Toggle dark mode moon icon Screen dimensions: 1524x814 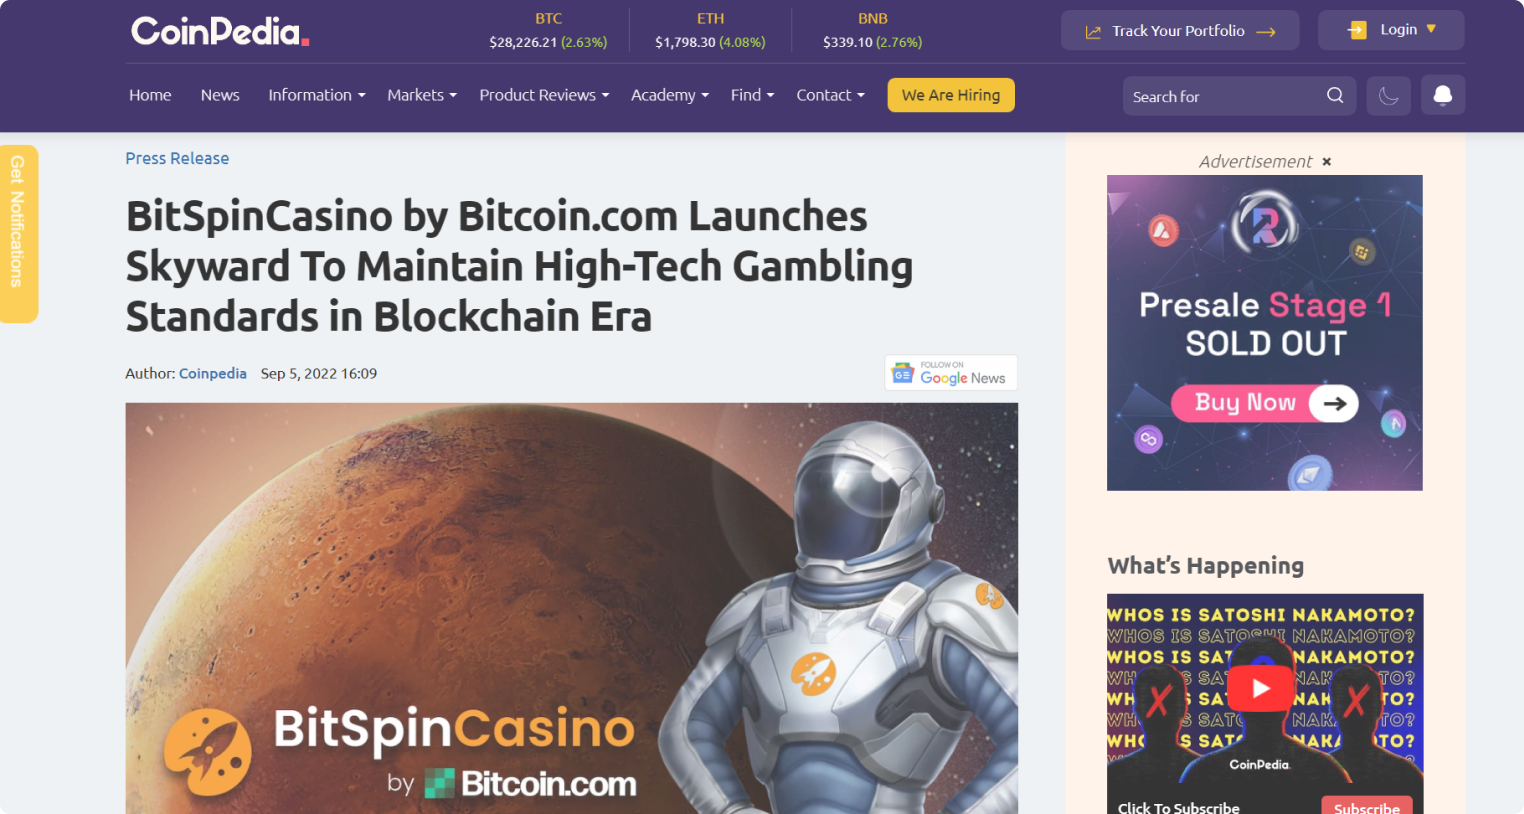[x=1389, y=96]
